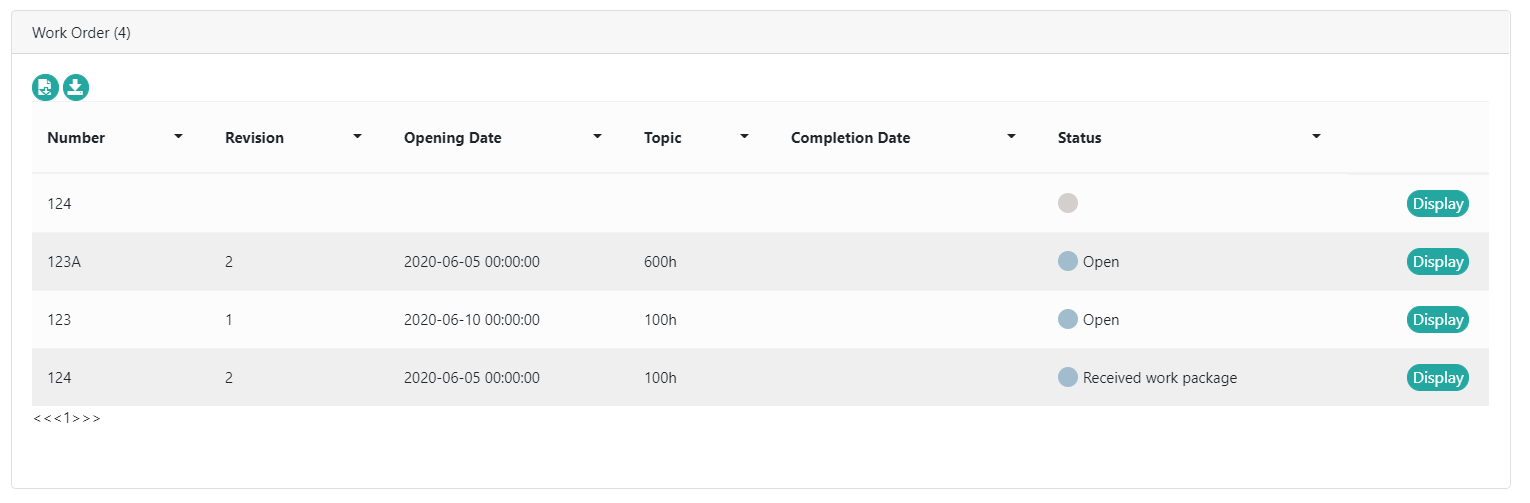
Task: Click the export document icon above the table
Action: [45, 88]
